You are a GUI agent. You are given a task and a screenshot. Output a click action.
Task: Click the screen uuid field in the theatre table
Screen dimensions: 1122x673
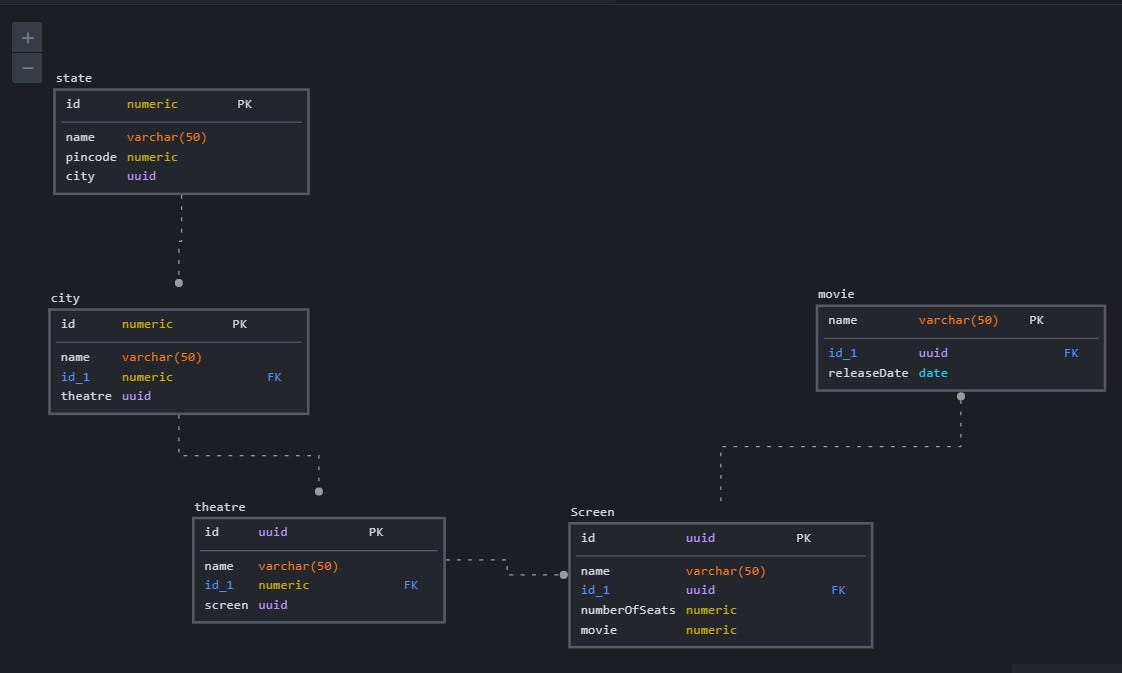coord(226,604)
